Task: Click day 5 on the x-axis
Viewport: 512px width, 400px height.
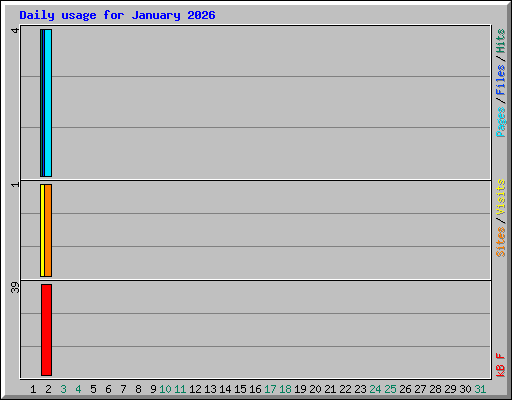Action: pos(93,389)
